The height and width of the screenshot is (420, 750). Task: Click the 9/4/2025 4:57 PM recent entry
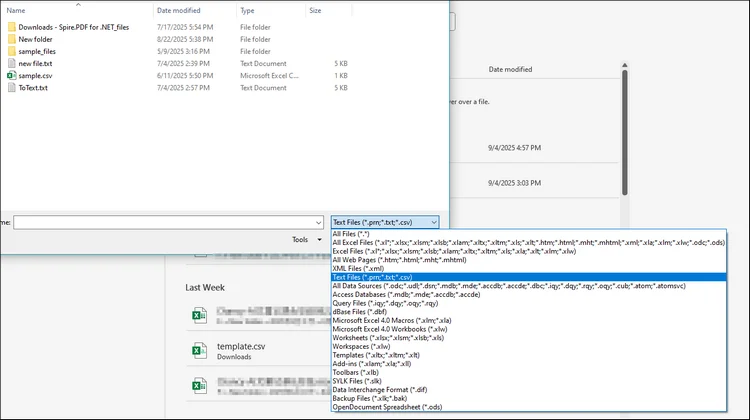(x=514, y=148)
